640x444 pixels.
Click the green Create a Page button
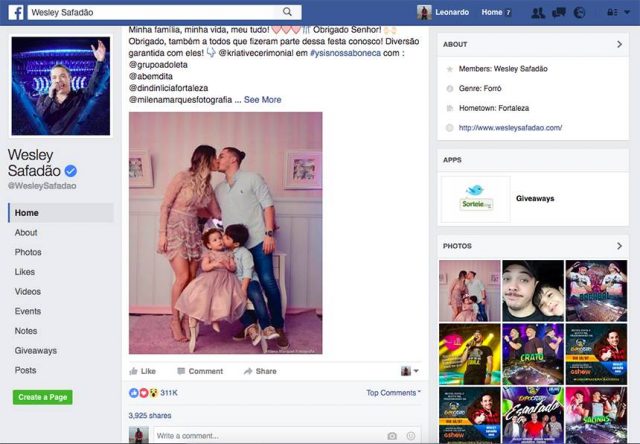[x=42, y=397]
